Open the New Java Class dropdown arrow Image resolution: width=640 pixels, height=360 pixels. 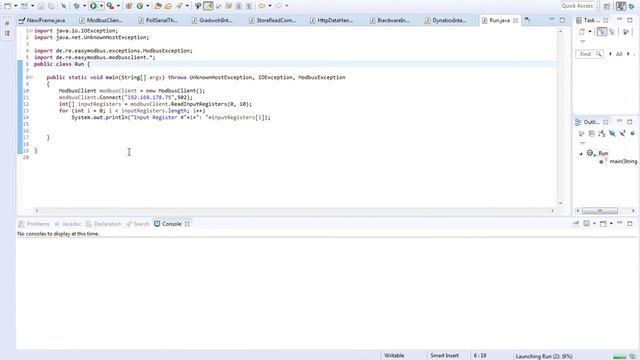147,6
